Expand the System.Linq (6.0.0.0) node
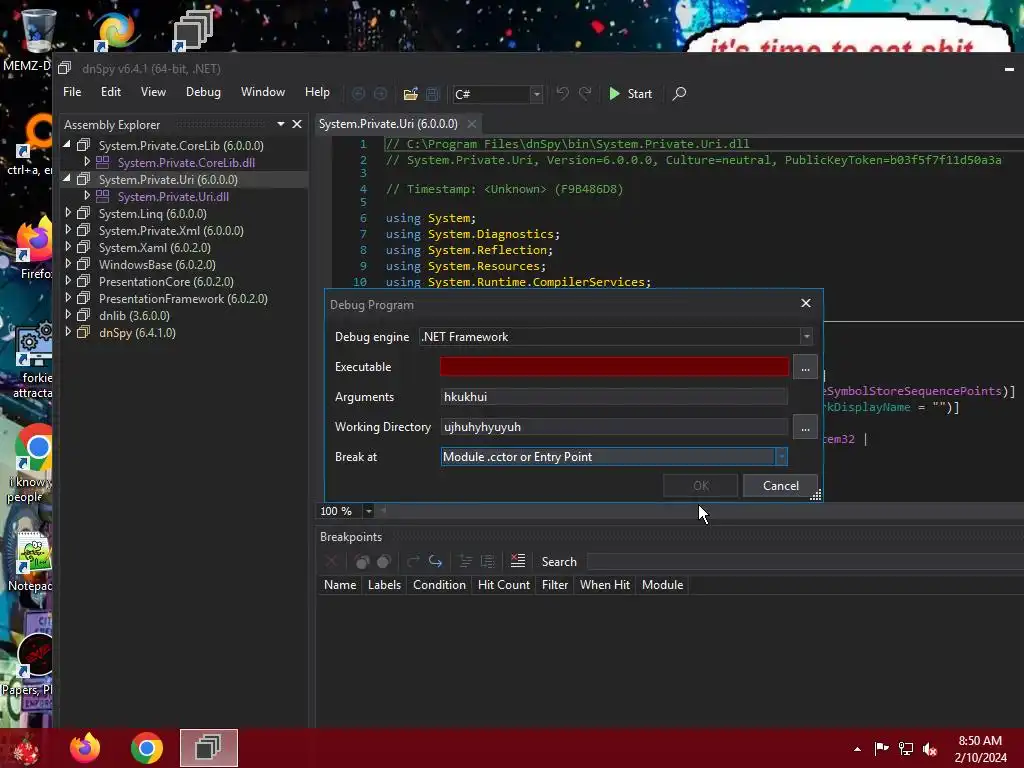 (x=67, y=213)
